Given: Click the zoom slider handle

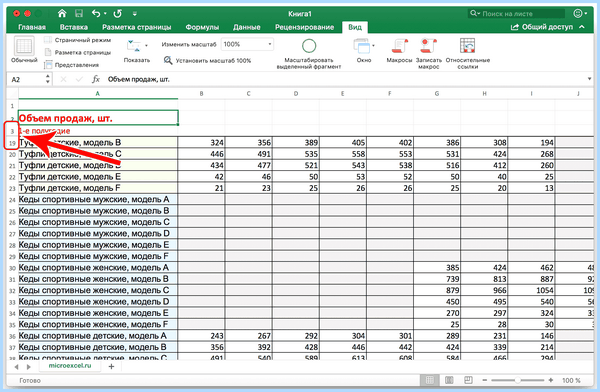Looking at the screenshot, I should coord(517,380).
